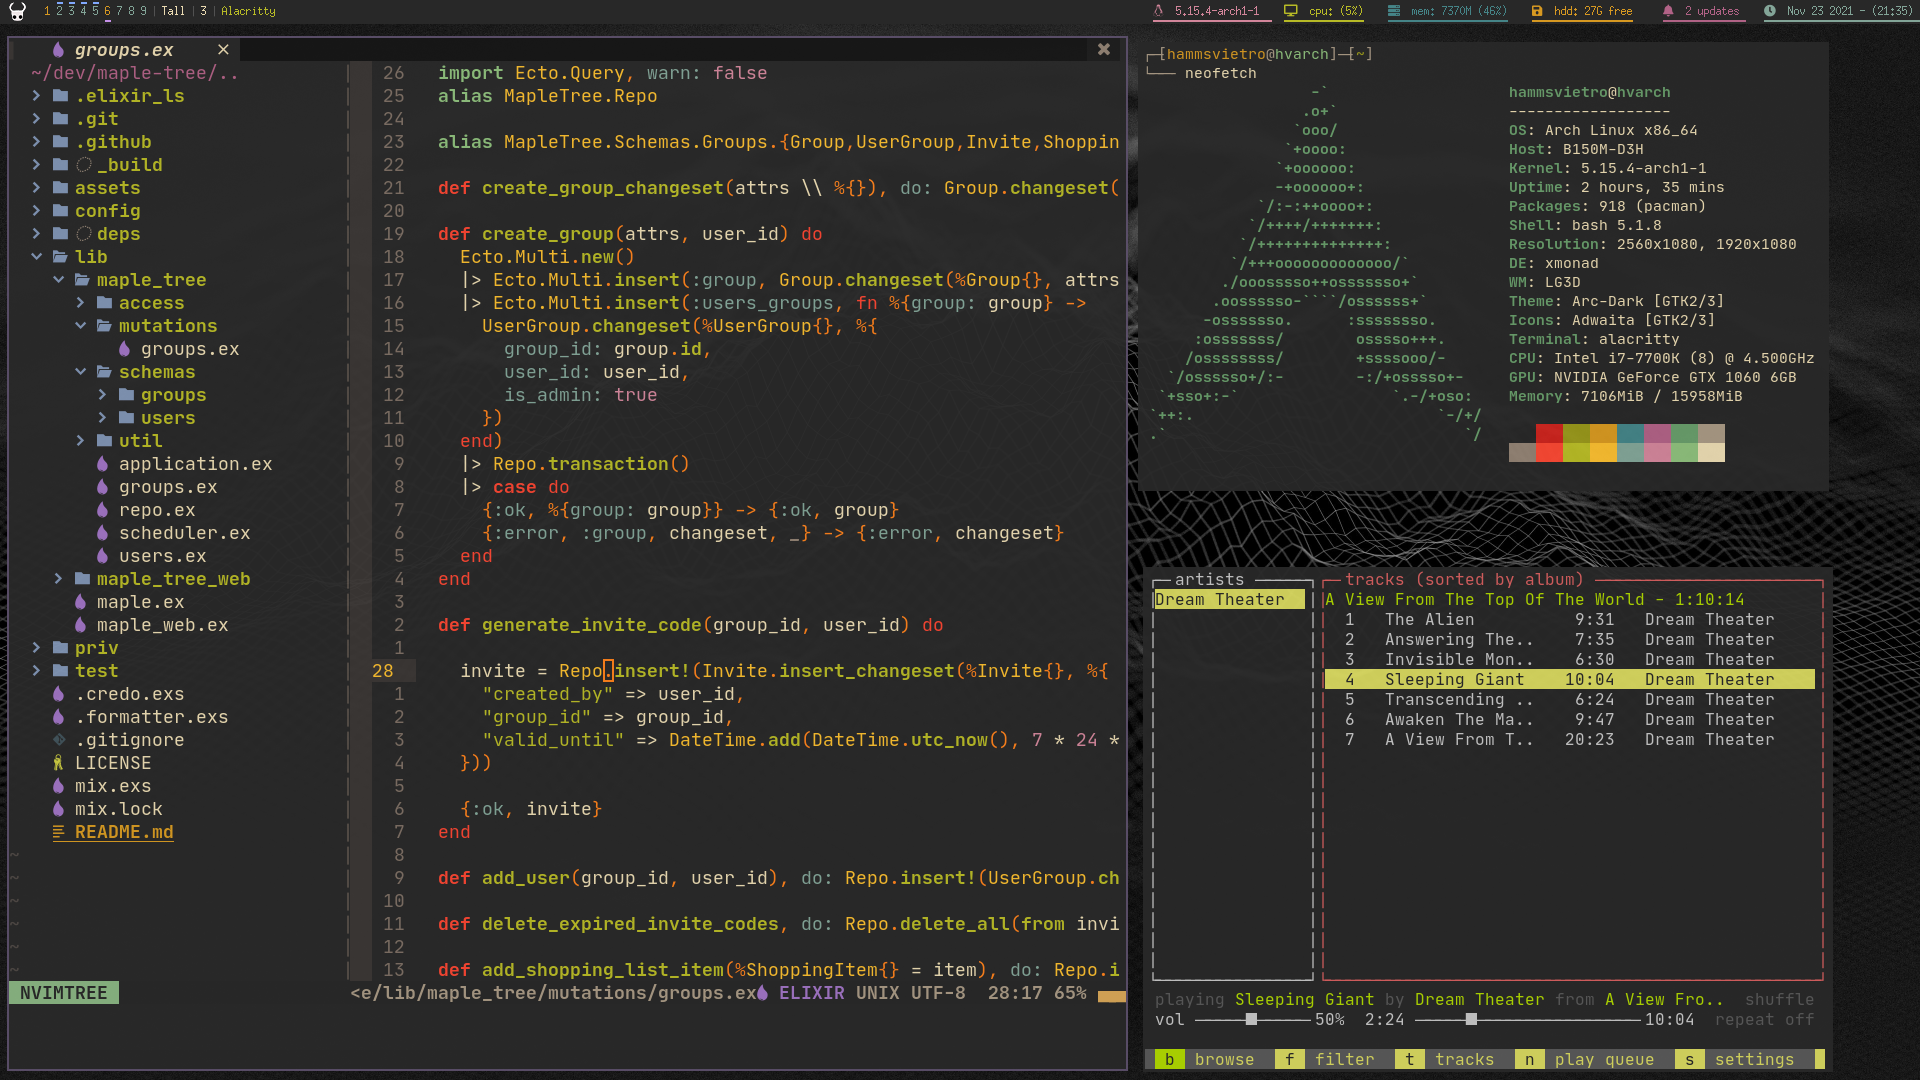Open the settings view in music player

click(x=1735, y=1060)
